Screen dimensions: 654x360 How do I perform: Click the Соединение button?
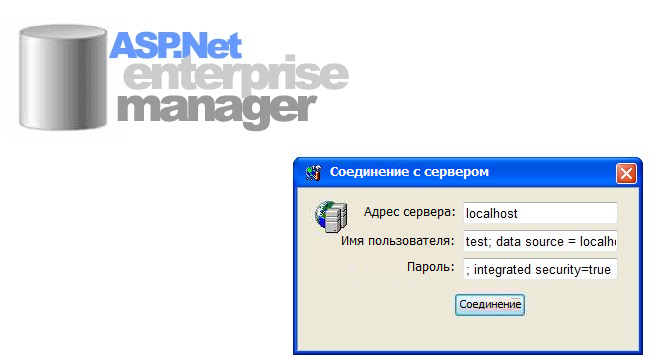(x=490, y=305)
